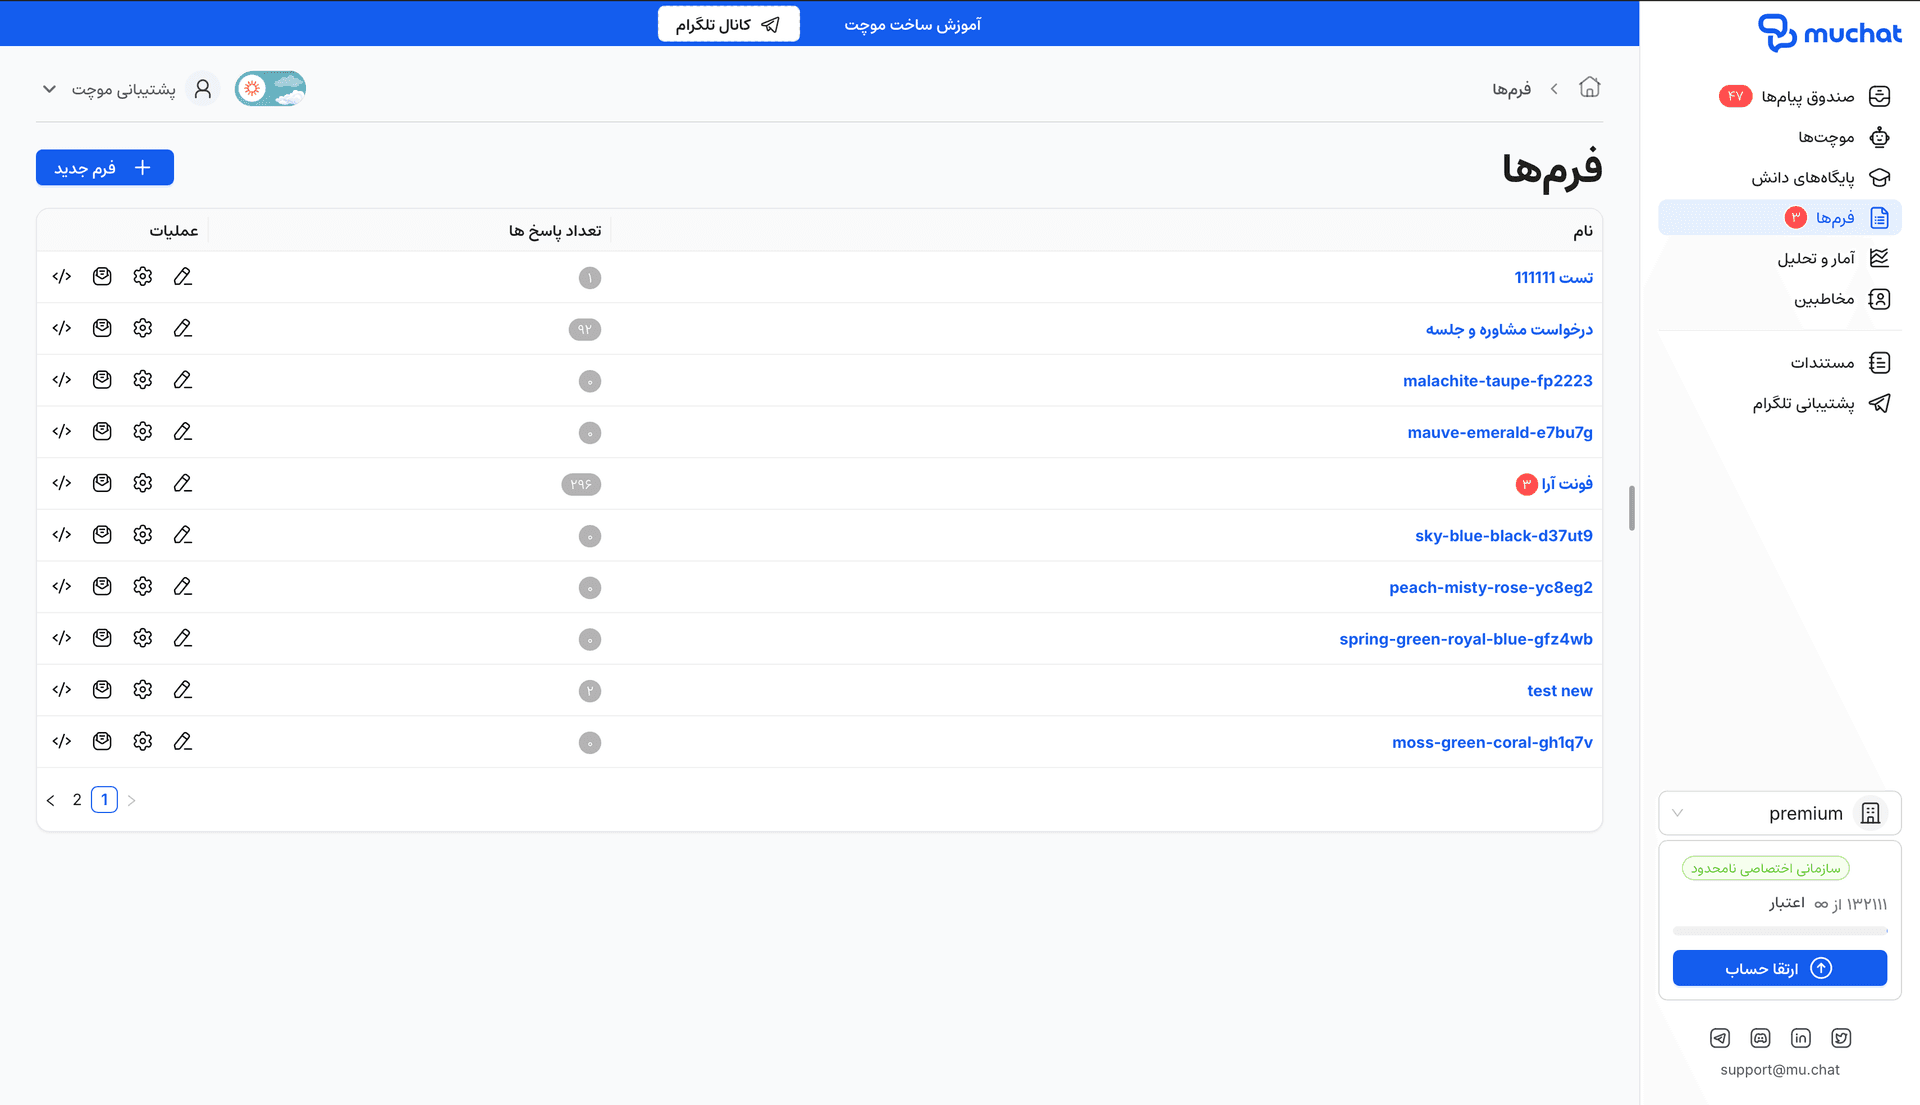View responses inbox for malachite-taupe-fp2223
Screen dimensions: 1920x1105
102,380
